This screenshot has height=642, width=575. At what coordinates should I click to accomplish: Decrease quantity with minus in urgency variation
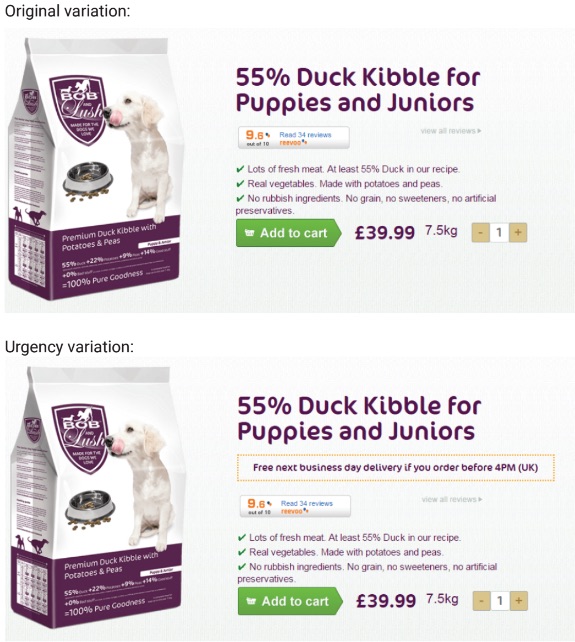coord(482,601)
